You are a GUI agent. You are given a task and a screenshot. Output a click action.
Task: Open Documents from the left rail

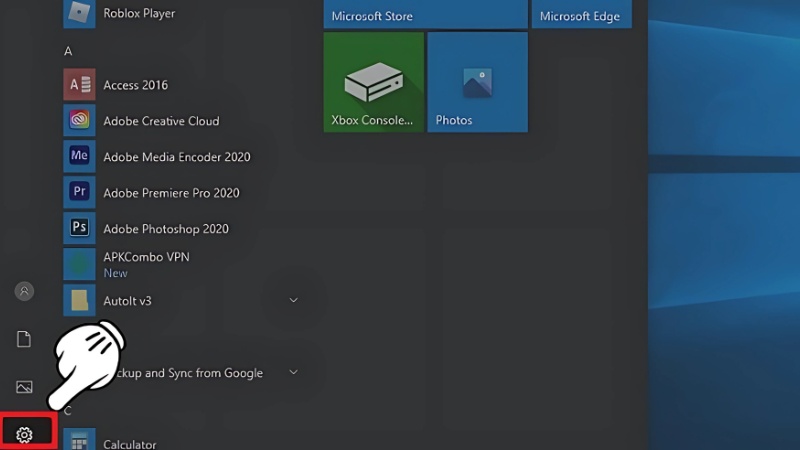click(x=25, y=340)
